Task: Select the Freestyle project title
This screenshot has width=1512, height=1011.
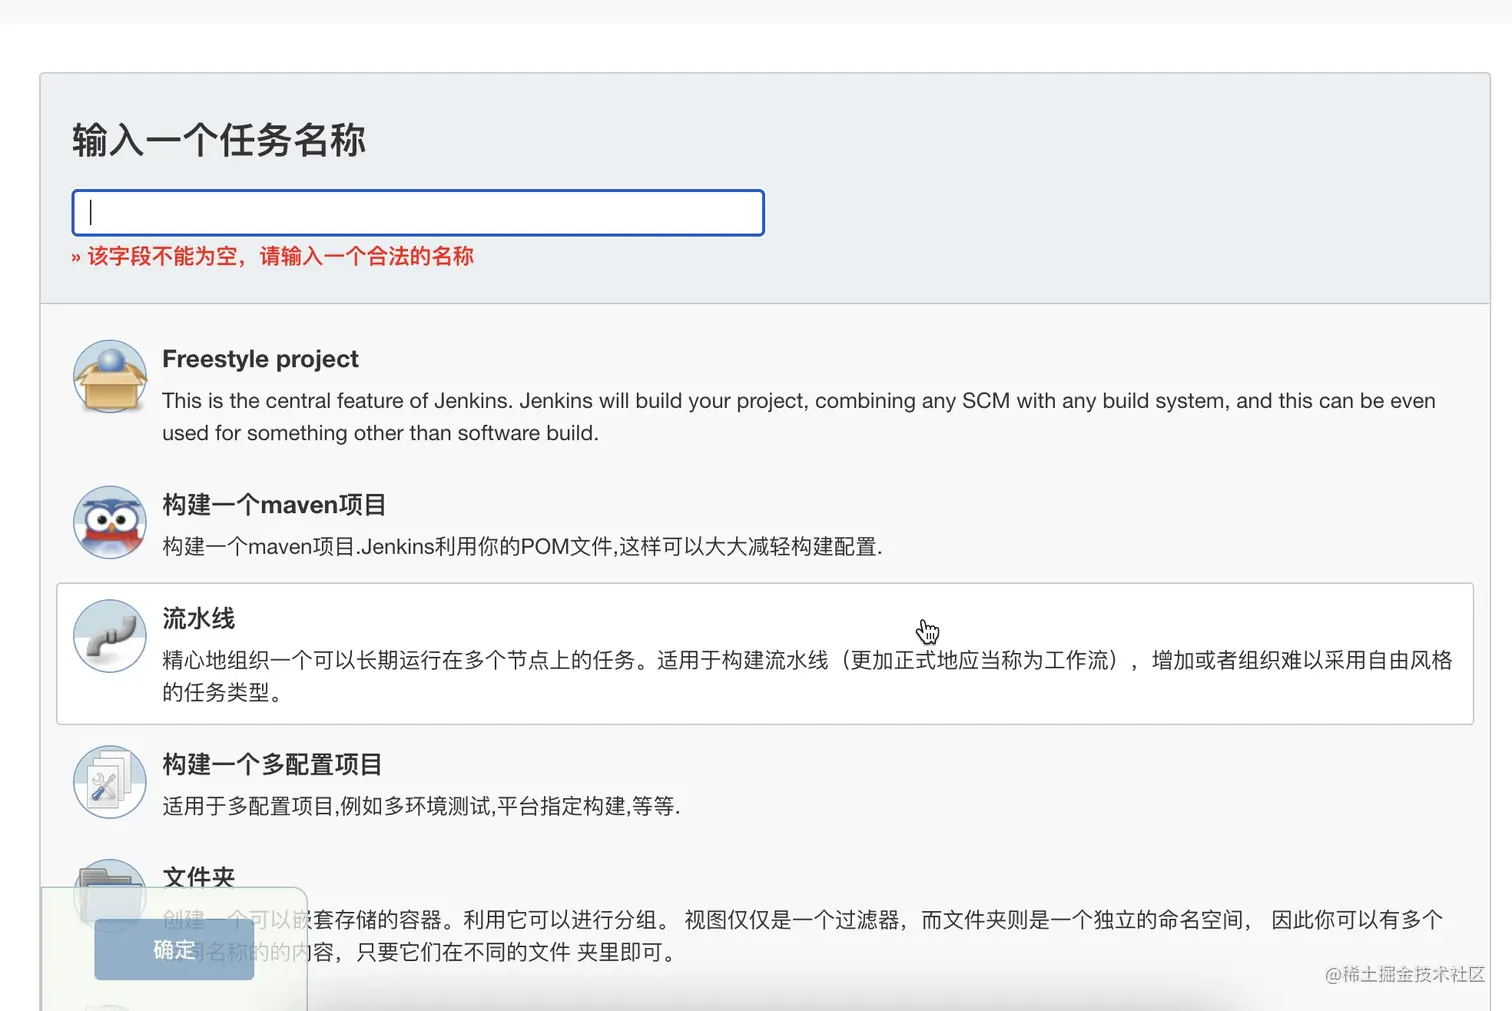Action: point(260,359)
